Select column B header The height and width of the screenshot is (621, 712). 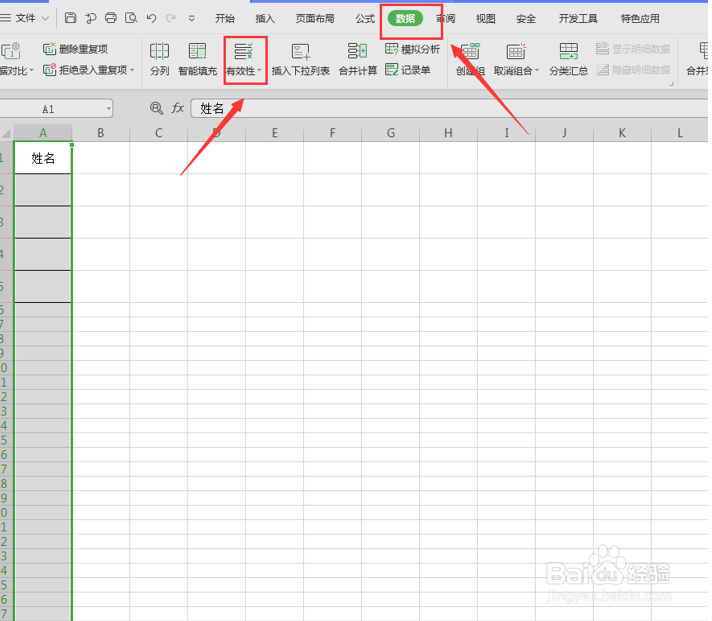[101, 133]
